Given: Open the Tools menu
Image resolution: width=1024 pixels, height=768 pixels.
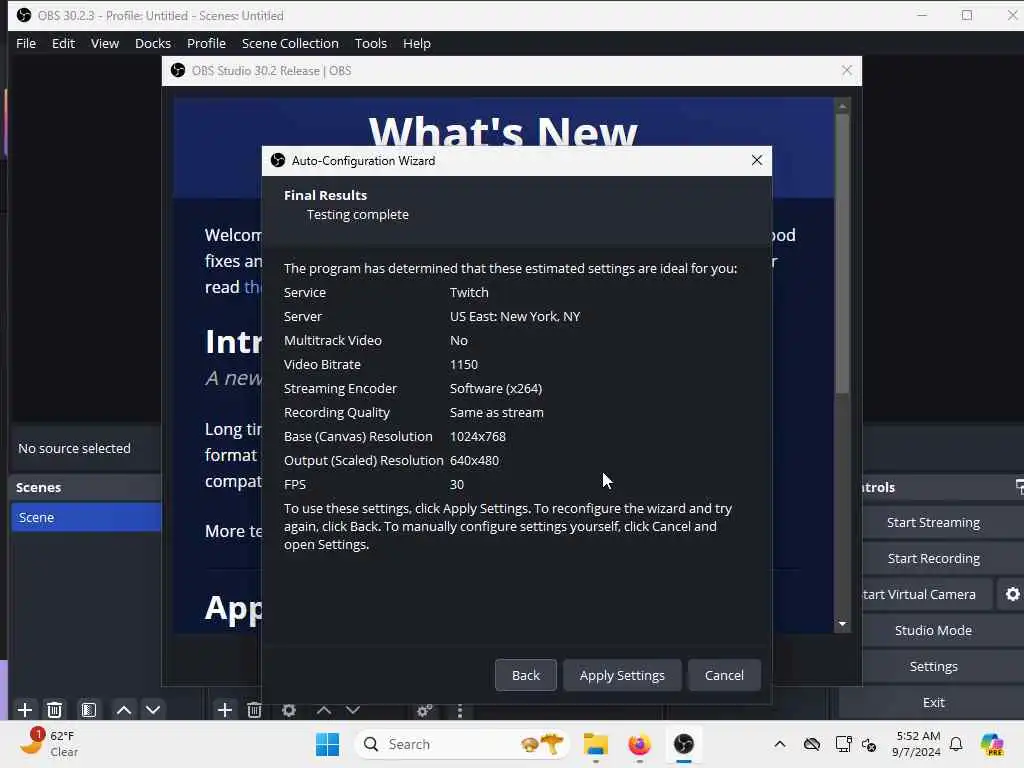Looking at the screenshot, I should 371,43.
